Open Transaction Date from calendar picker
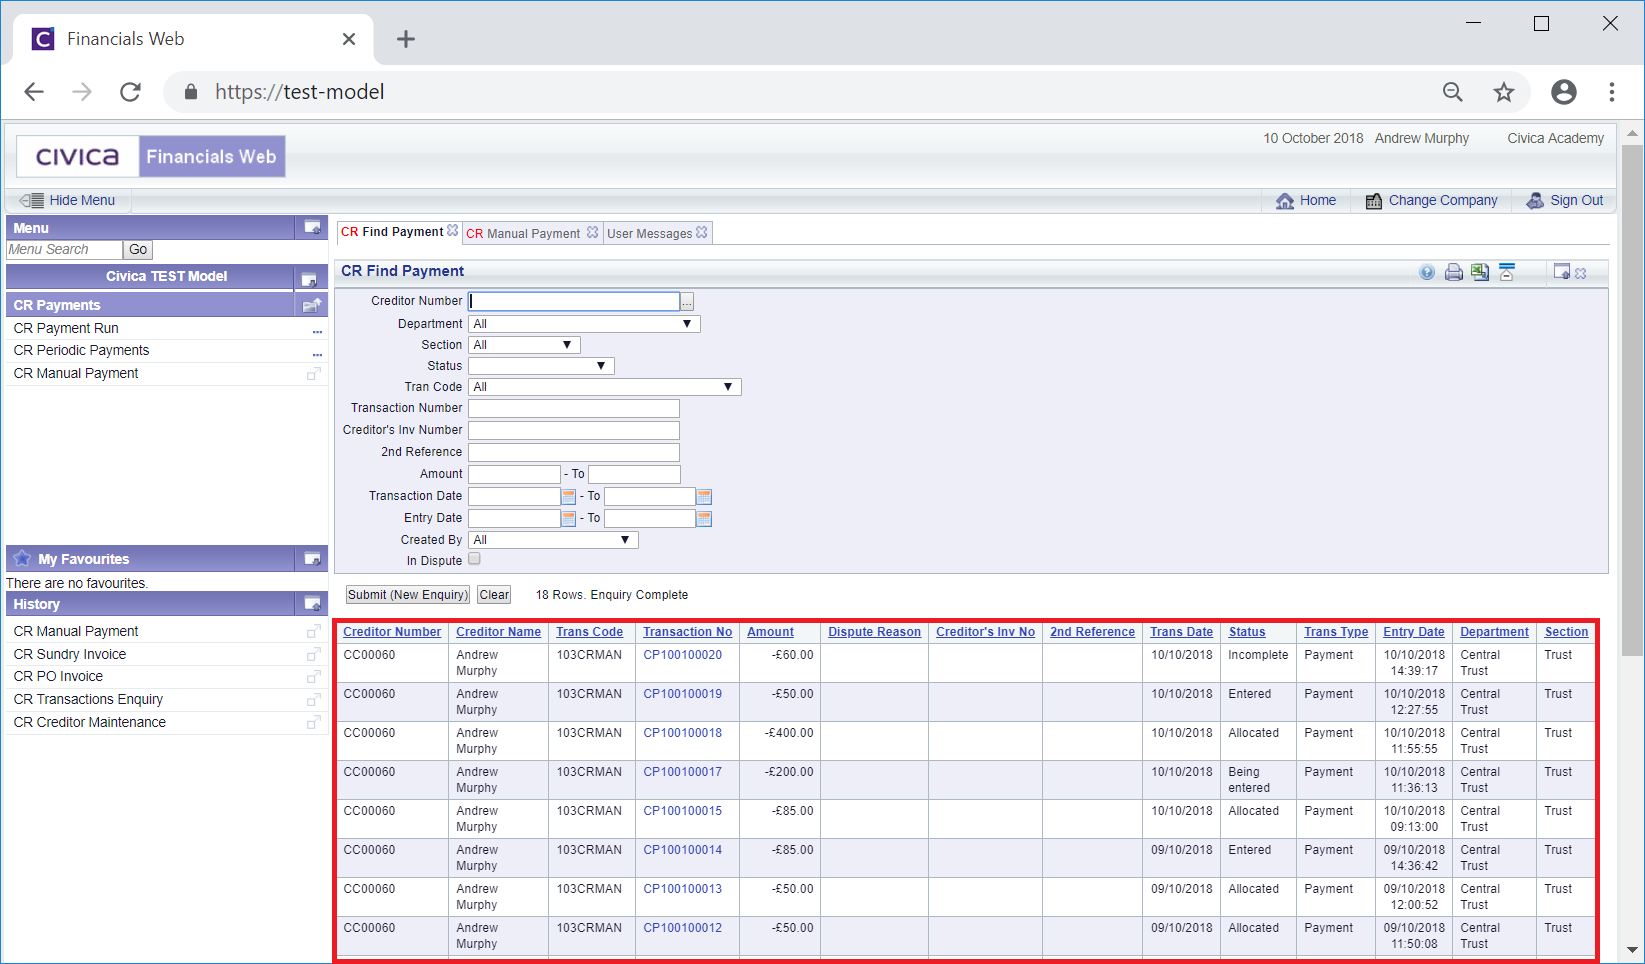Image resolution: width=1645 pixels, height=964 pixels. (x=569, y=496)
